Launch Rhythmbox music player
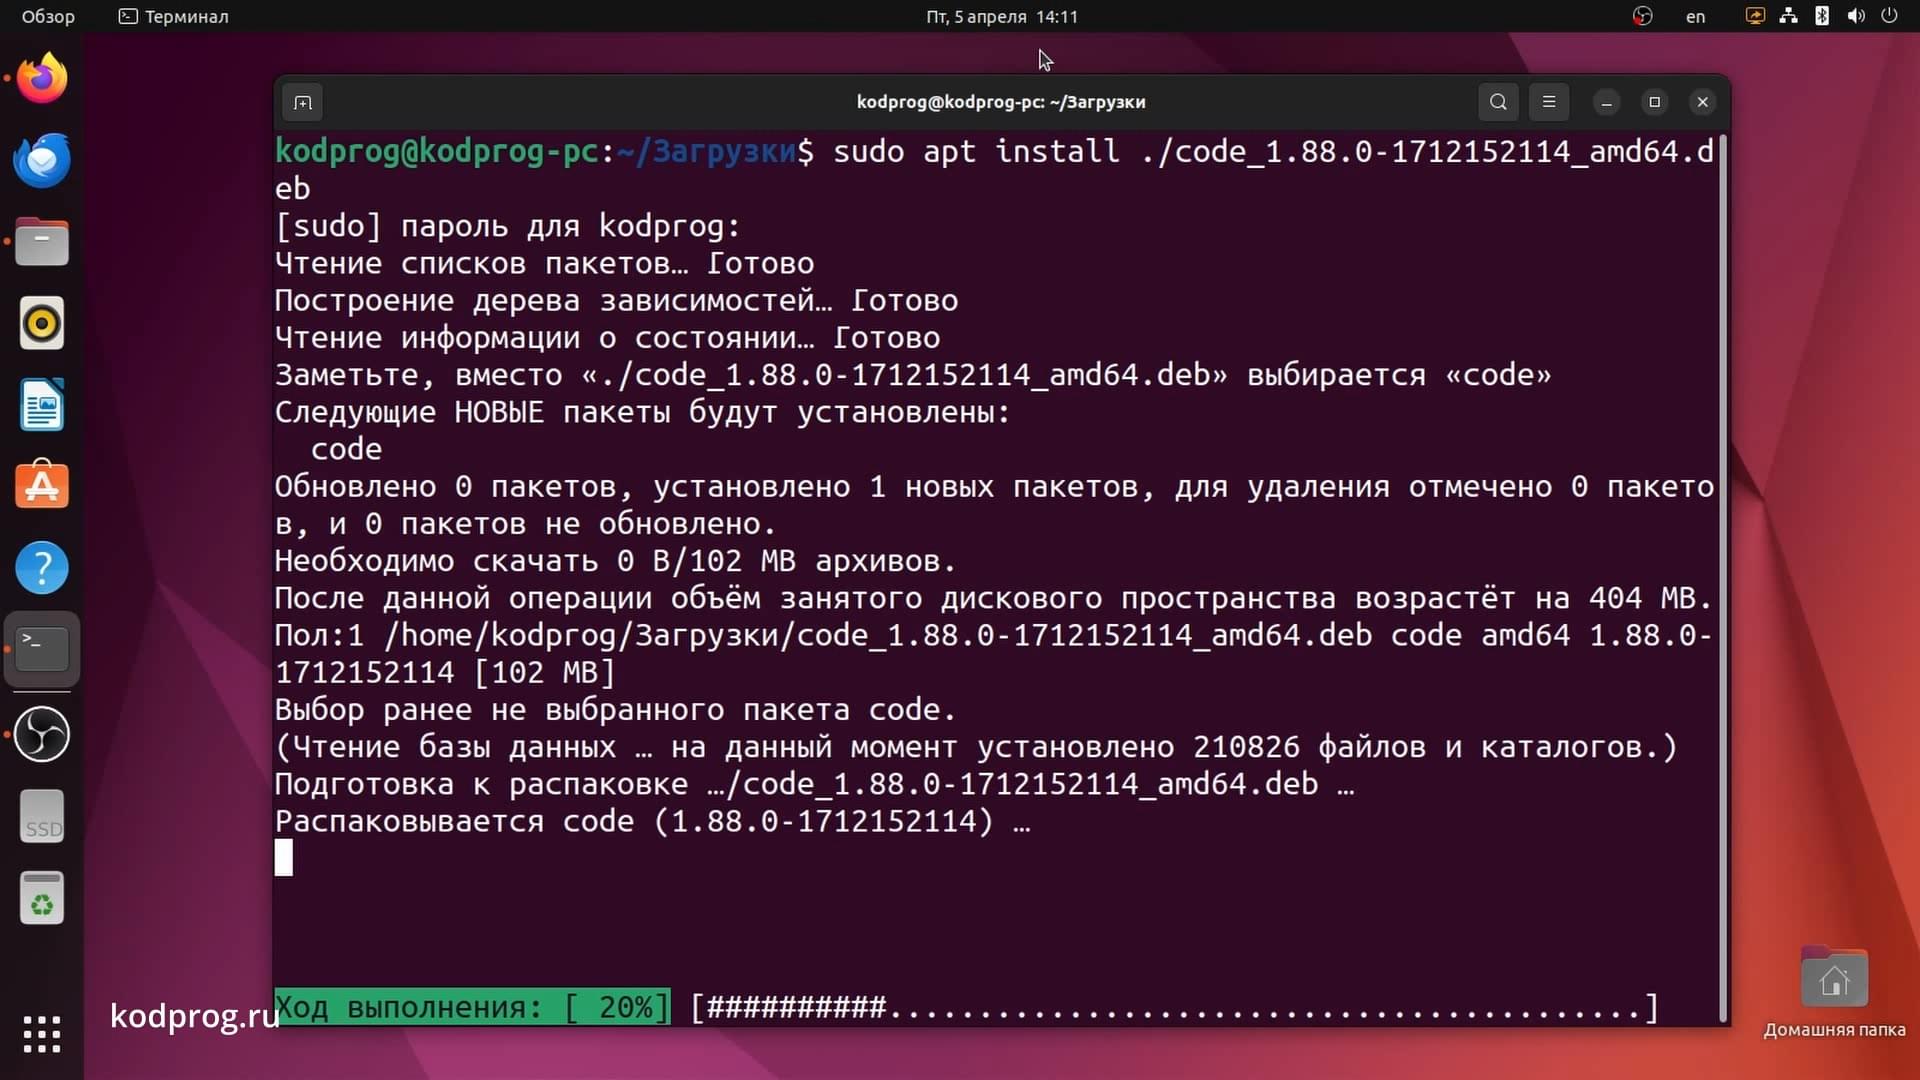1920x1080 pixels. (42, 323)
